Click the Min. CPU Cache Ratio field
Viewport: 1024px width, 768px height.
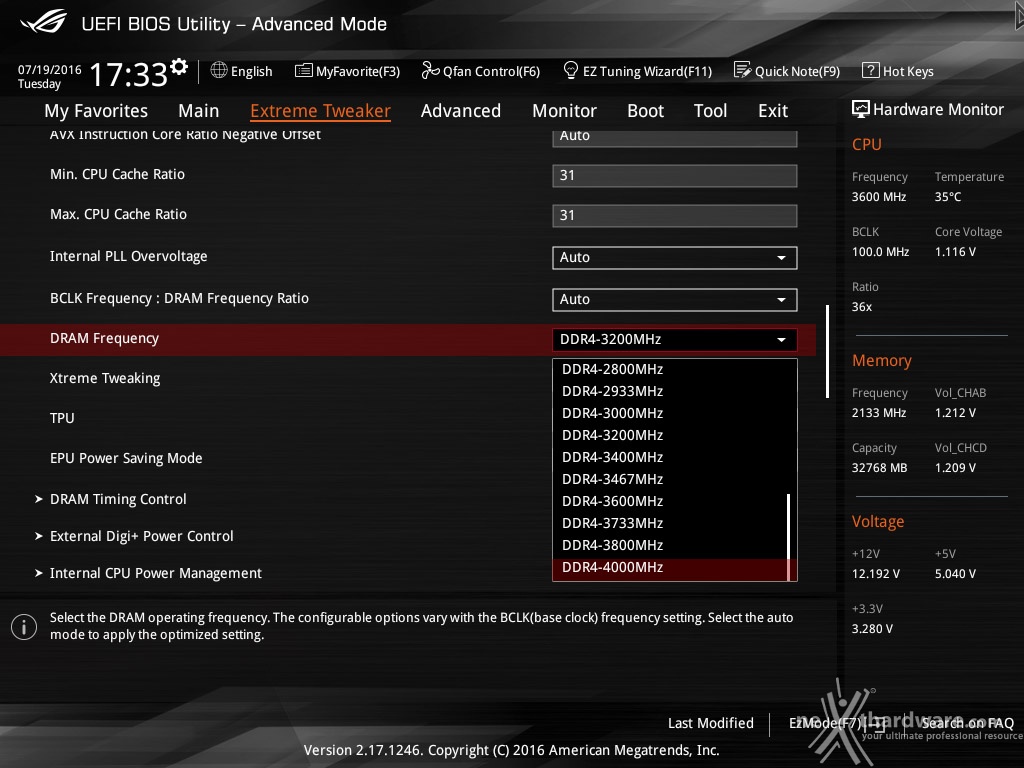pyautogui.click(x=675, y=176)
